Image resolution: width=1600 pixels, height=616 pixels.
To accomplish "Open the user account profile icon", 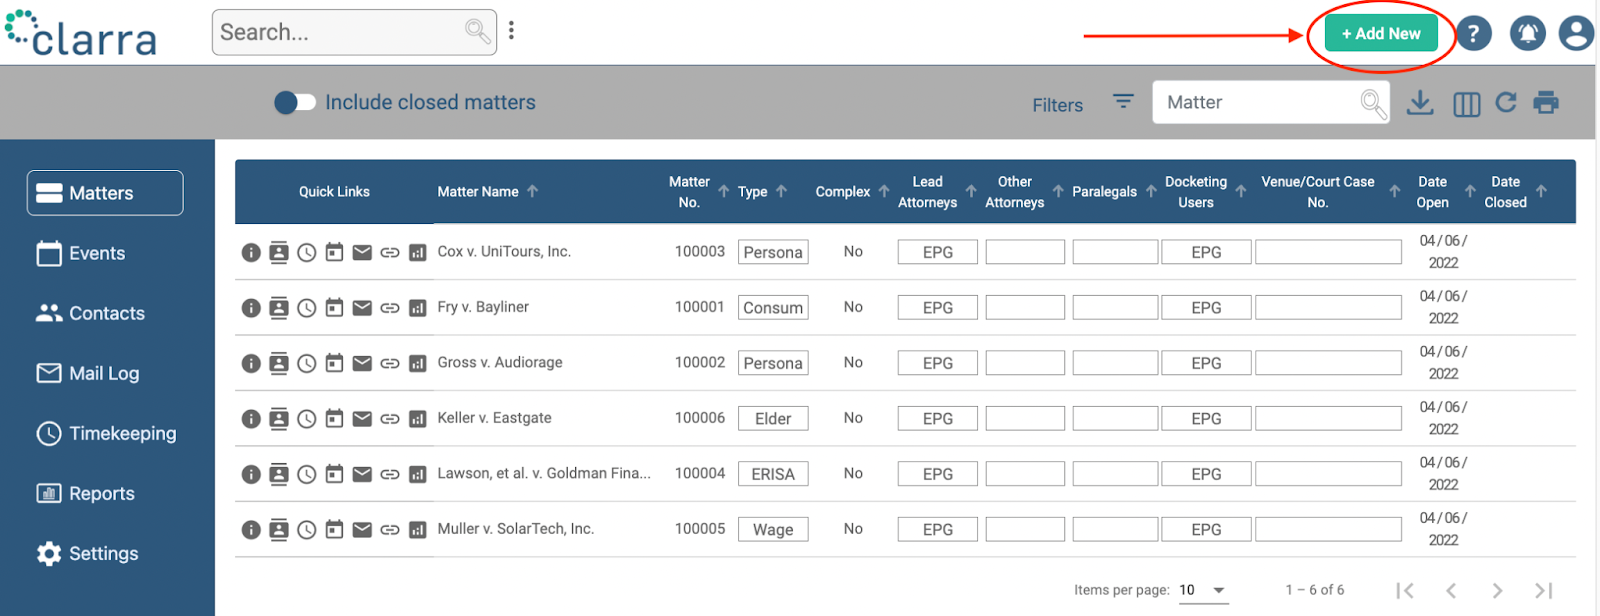I will [1576, 33].
